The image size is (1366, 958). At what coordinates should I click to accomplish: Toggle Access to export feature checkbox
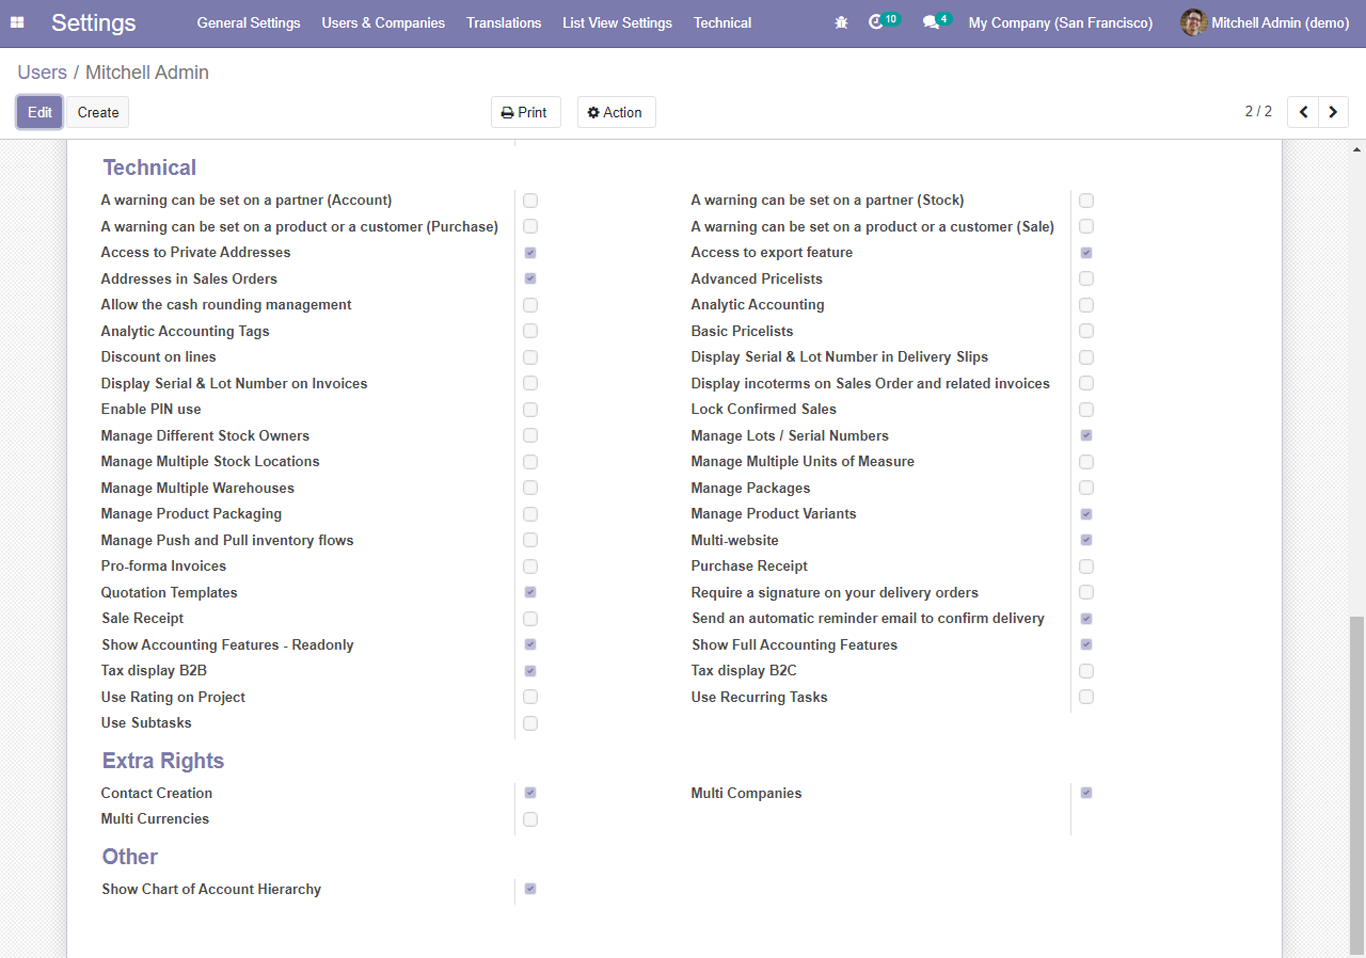(x=1086, y=253)
